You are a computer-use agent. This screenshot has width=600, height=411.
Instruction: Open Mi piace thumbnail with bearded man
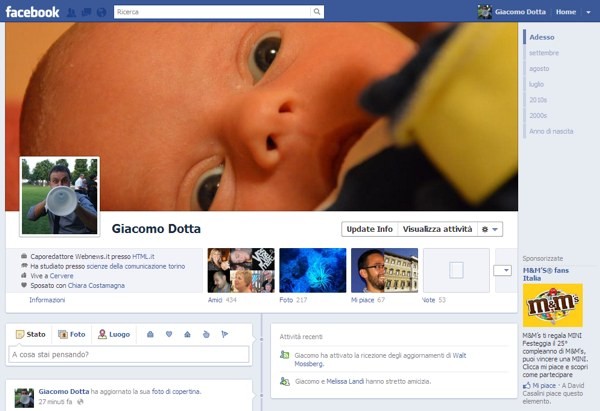pyautogui.click(x=385, y=270)
